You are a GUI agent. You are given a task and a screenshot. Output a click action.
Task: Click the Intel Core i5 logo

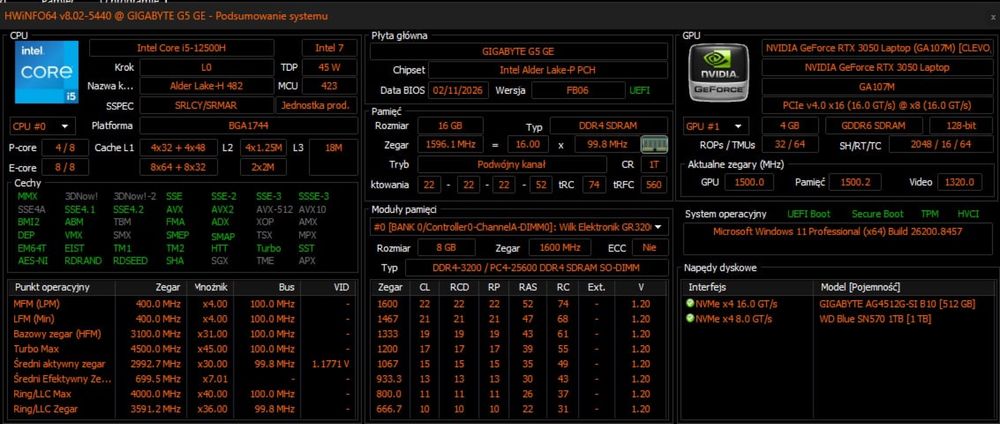[x=47, y=72]
